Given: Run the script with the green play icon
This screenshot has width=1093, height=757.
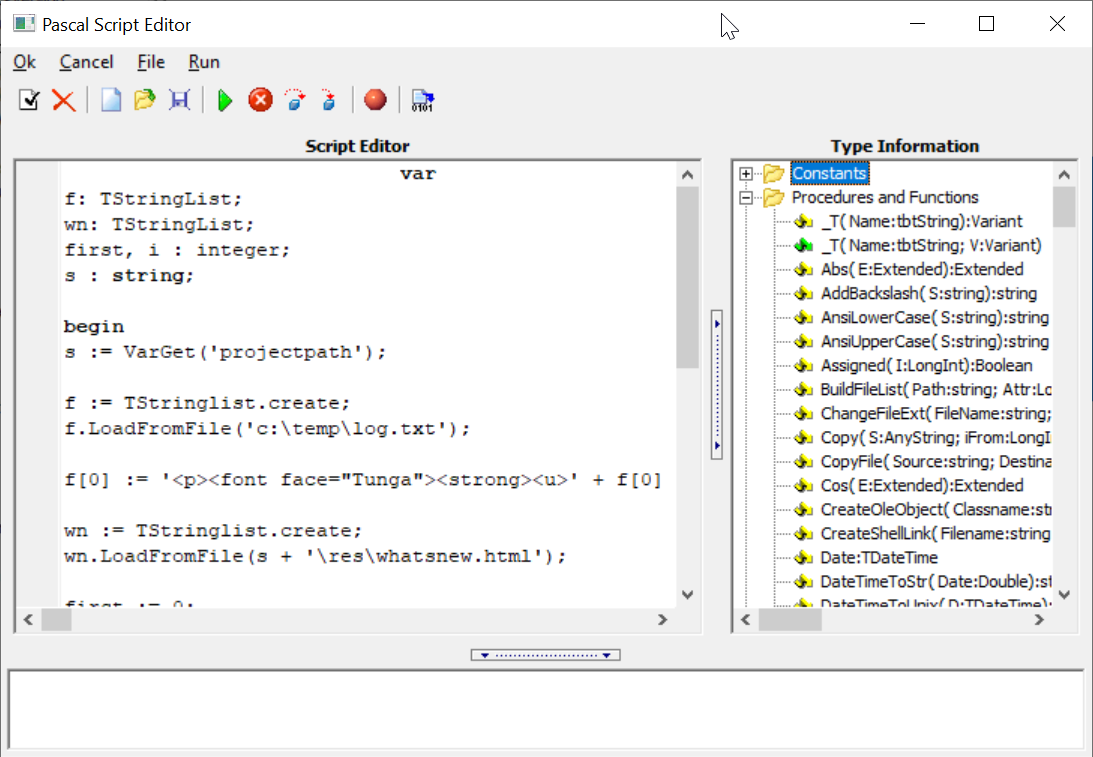Looking at the screenshot, I should tap(224, 100).
